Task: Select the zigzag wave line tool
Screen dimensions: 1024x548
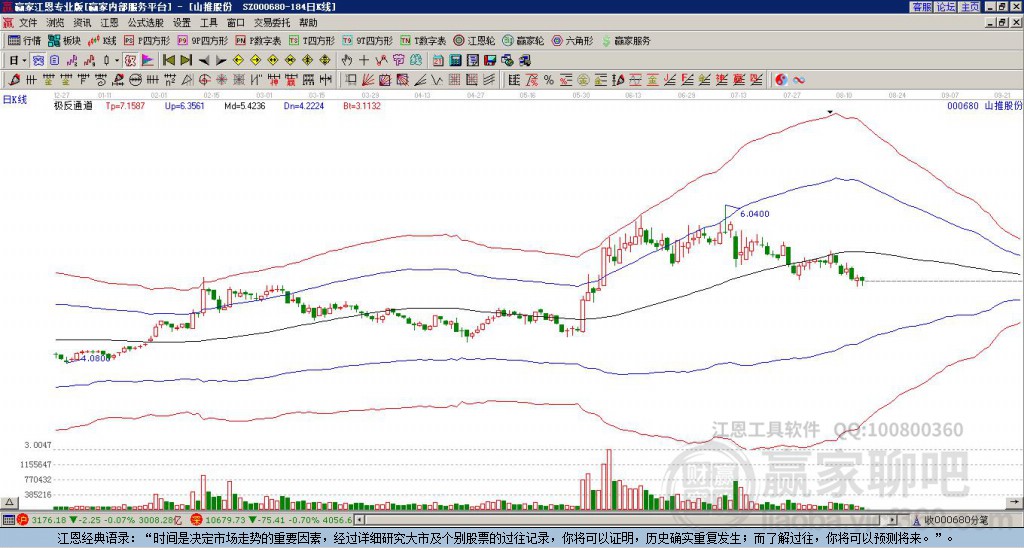Action: coord(437,80)
